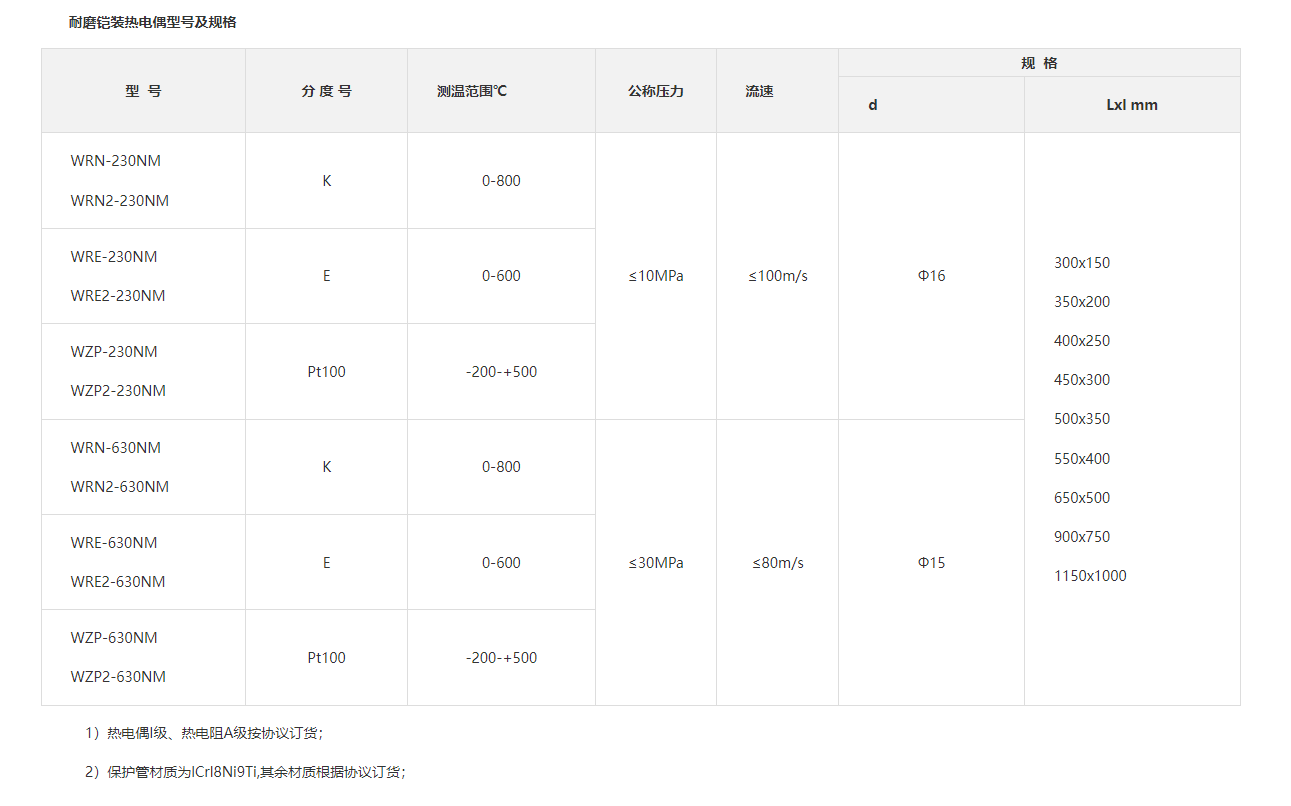Select the 1150x1000 size entry
Screen dimensions: 1291x806
(x=1090, y=576)
